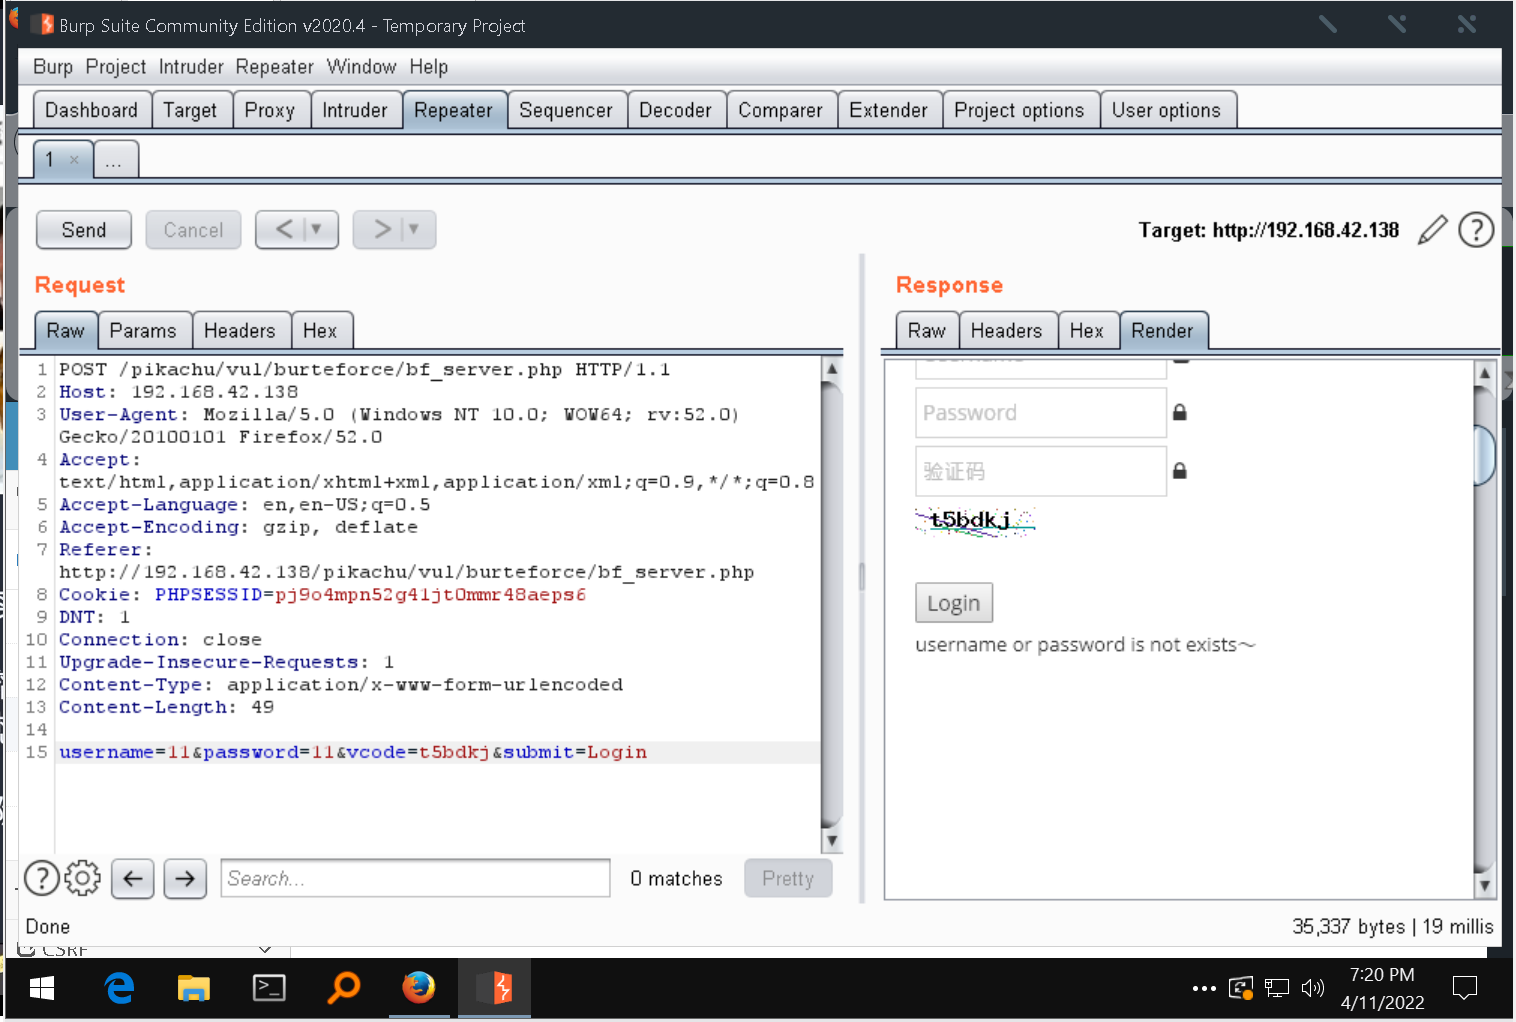Open the Help menu
1516x1022 pixels.
(429, 67)
